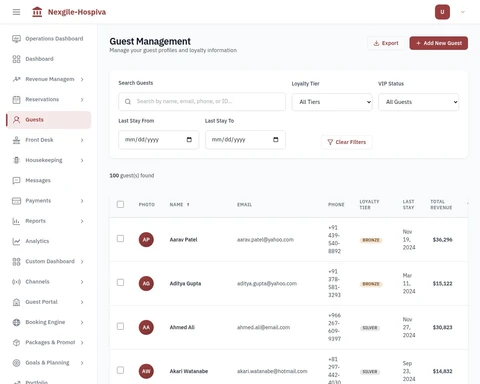The image size is (480, 384).
Task: Click the TOTAL REVENUE column header
Action: pos(441,205)
